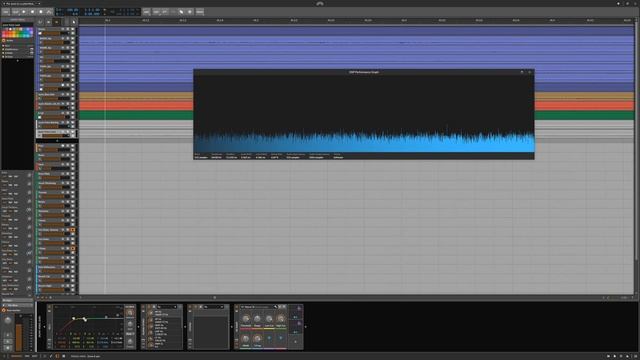This screenshot has height=360, width=640.
Task: Adjust the fourth top-row knob of fourth device
Action: [x=280, y=319]
